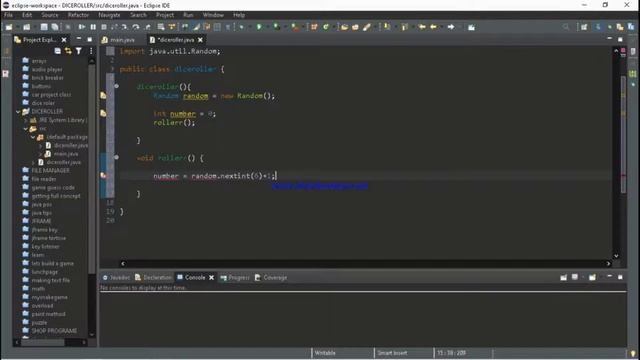Open the Refactor menu
The image size is (640, 360).
tap(78, 15)
